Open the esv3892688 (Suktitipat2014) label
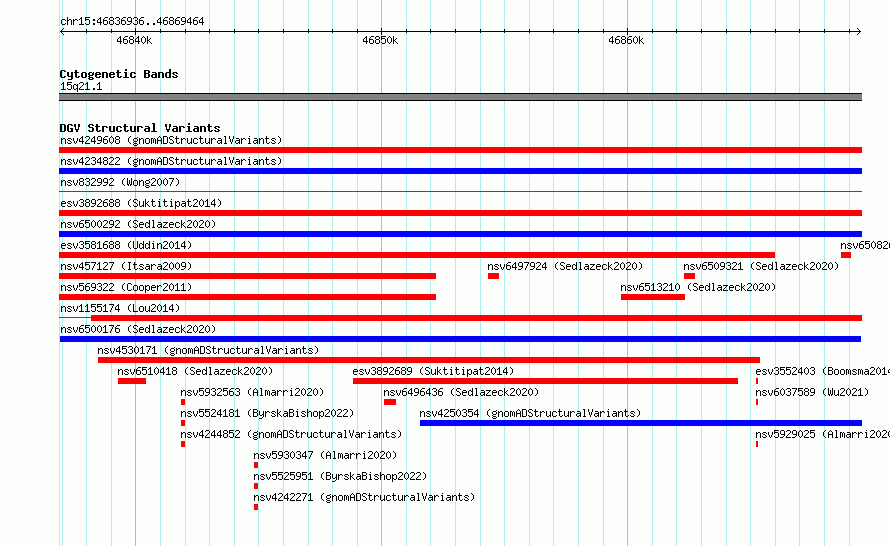890x546 pixels. [x=141, y=203]
